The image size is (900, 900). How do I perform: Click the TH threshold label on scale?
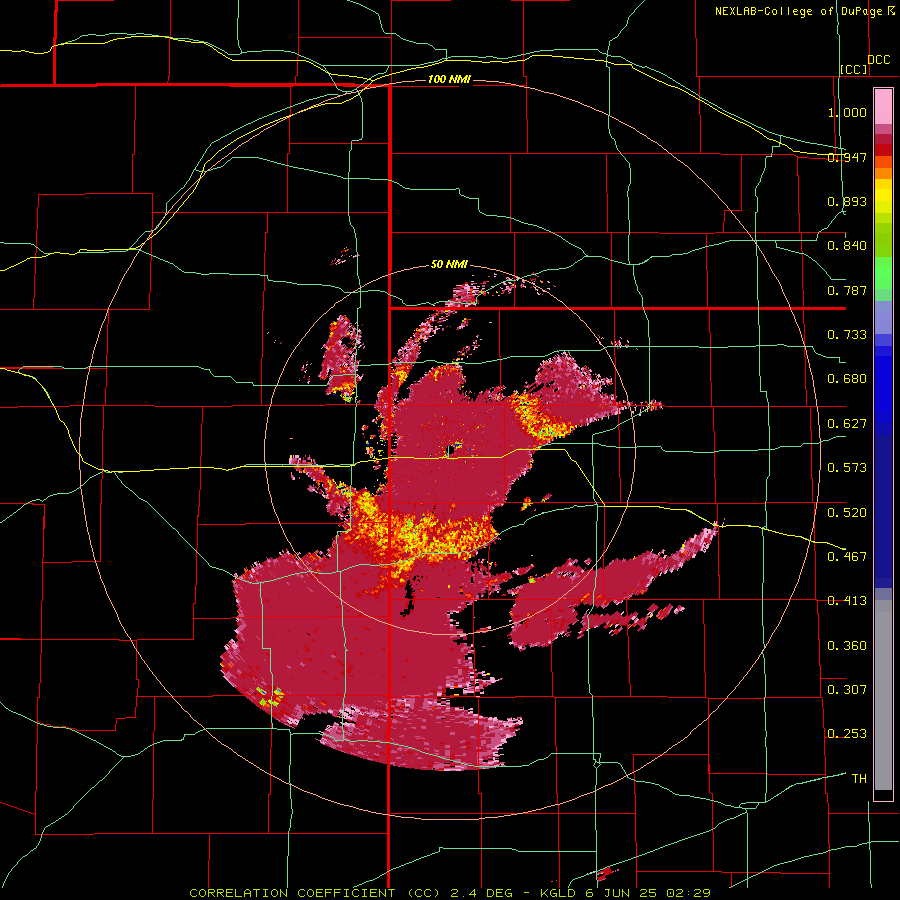(x=859, y=779)
